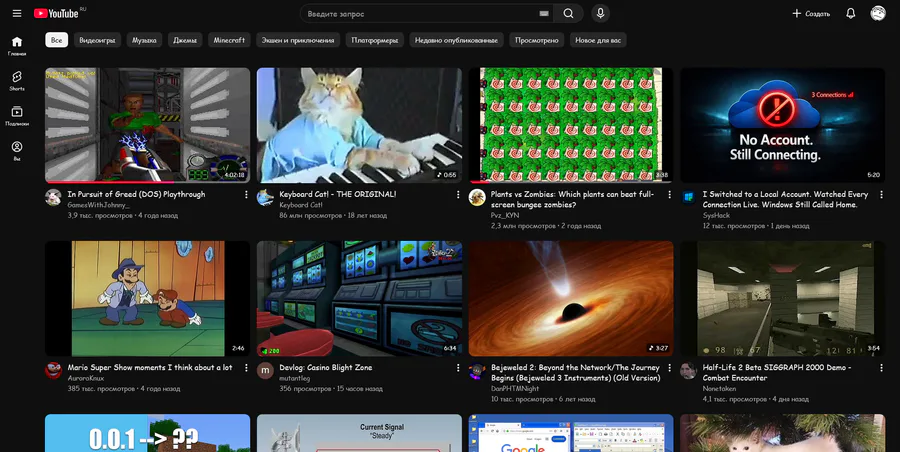The height and width of the screenshot is (452, 900).
Task: Open No Account Still Connecting thumbnail
Action: point(782,125)
